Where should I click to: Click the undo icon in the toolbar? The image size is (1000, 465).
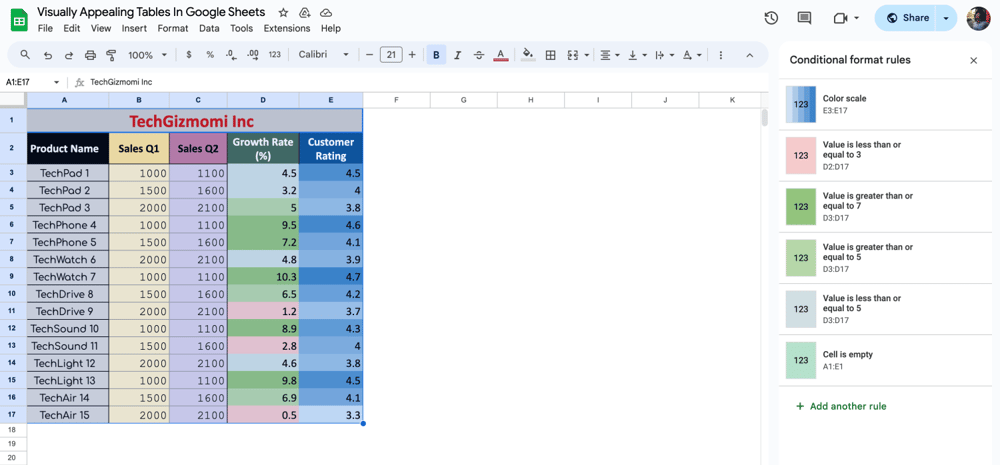click(x=47, y=55)
